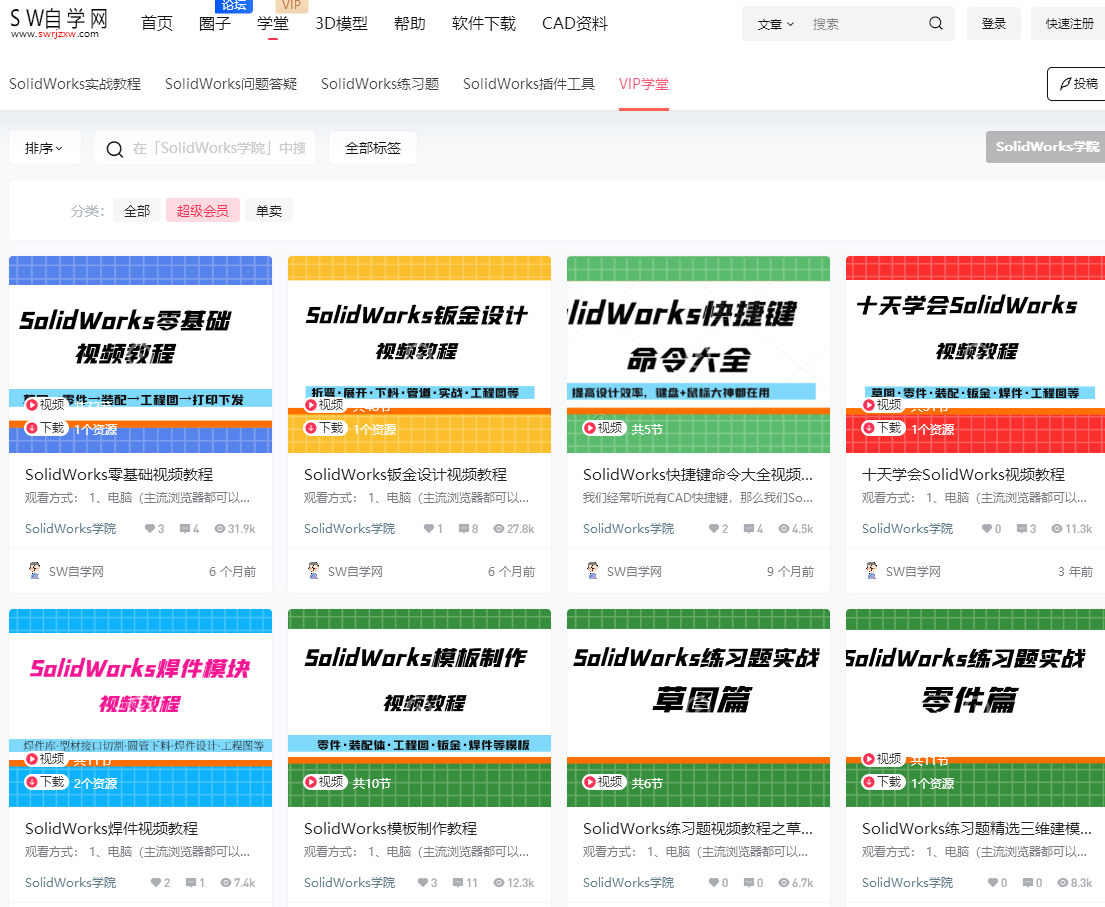1105x907 pixels.
Task: Click 下载 badge on 十天学会SolidWorks thumbnail
Action: point(883,428)
